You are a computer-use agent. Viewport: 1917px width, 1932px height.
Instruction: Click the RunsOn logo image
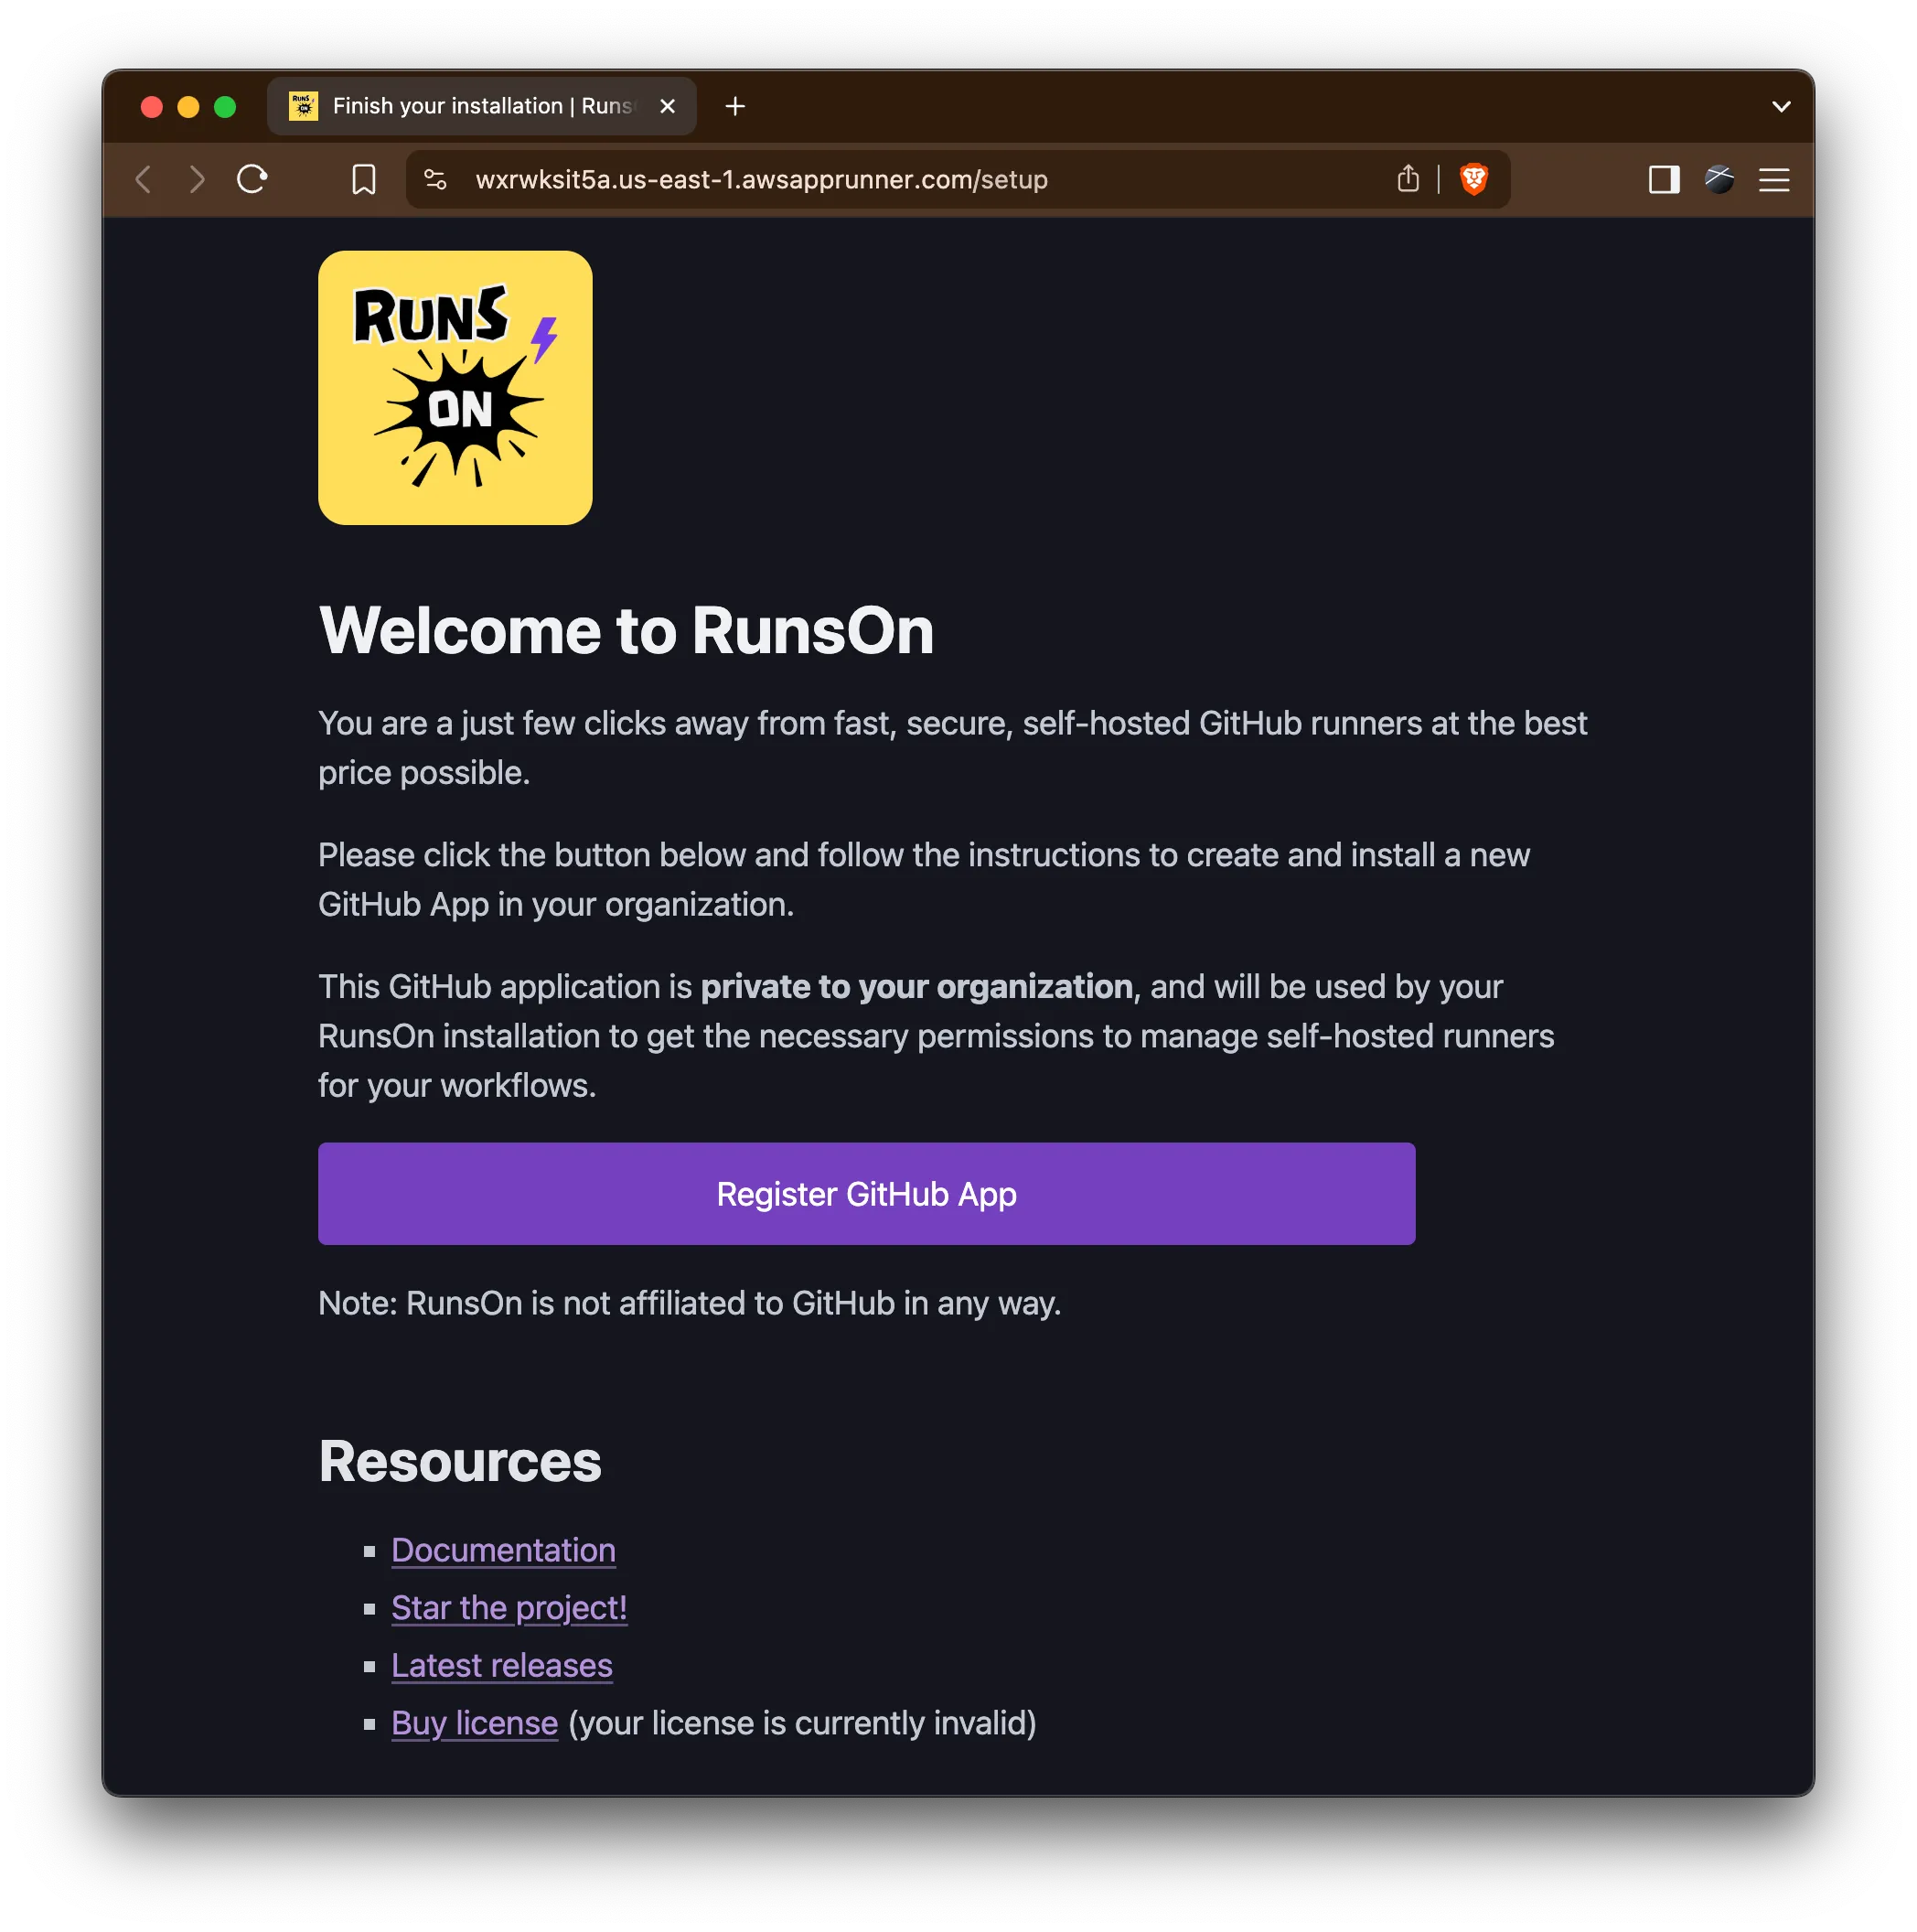coord(455,388)
